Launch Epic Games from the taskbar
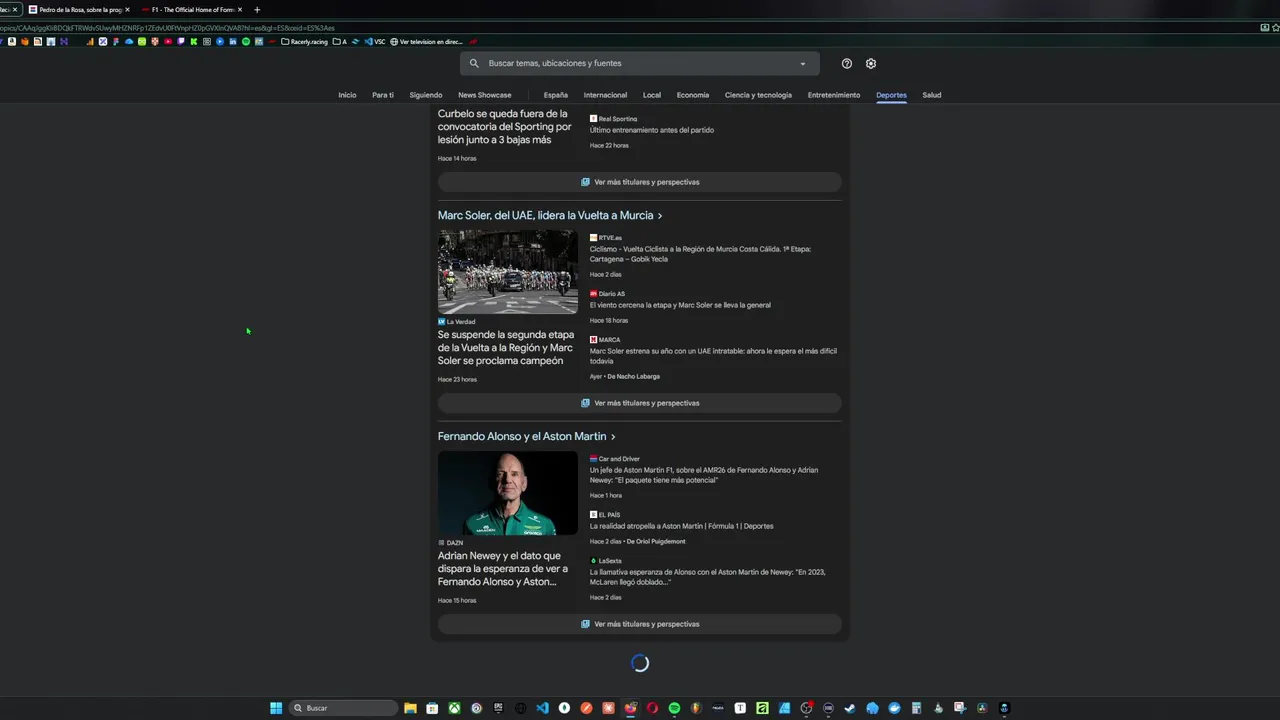 pos(498,708)
